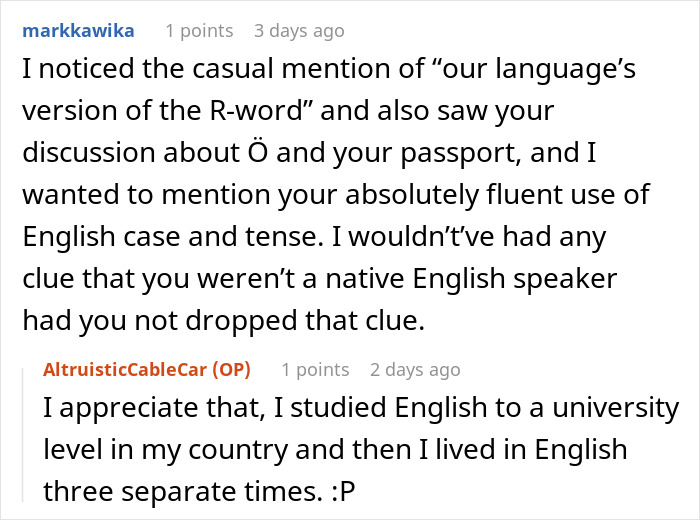The width and height of the screenshot is (700, 520).
Task: Click the (OP) tag beside AltruisticCableCar
Action: click(229, 370)
